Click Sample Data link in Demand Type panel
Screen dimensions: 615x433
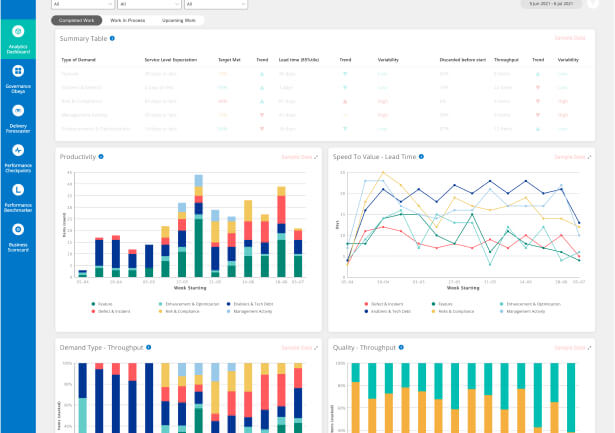[297, 347]
